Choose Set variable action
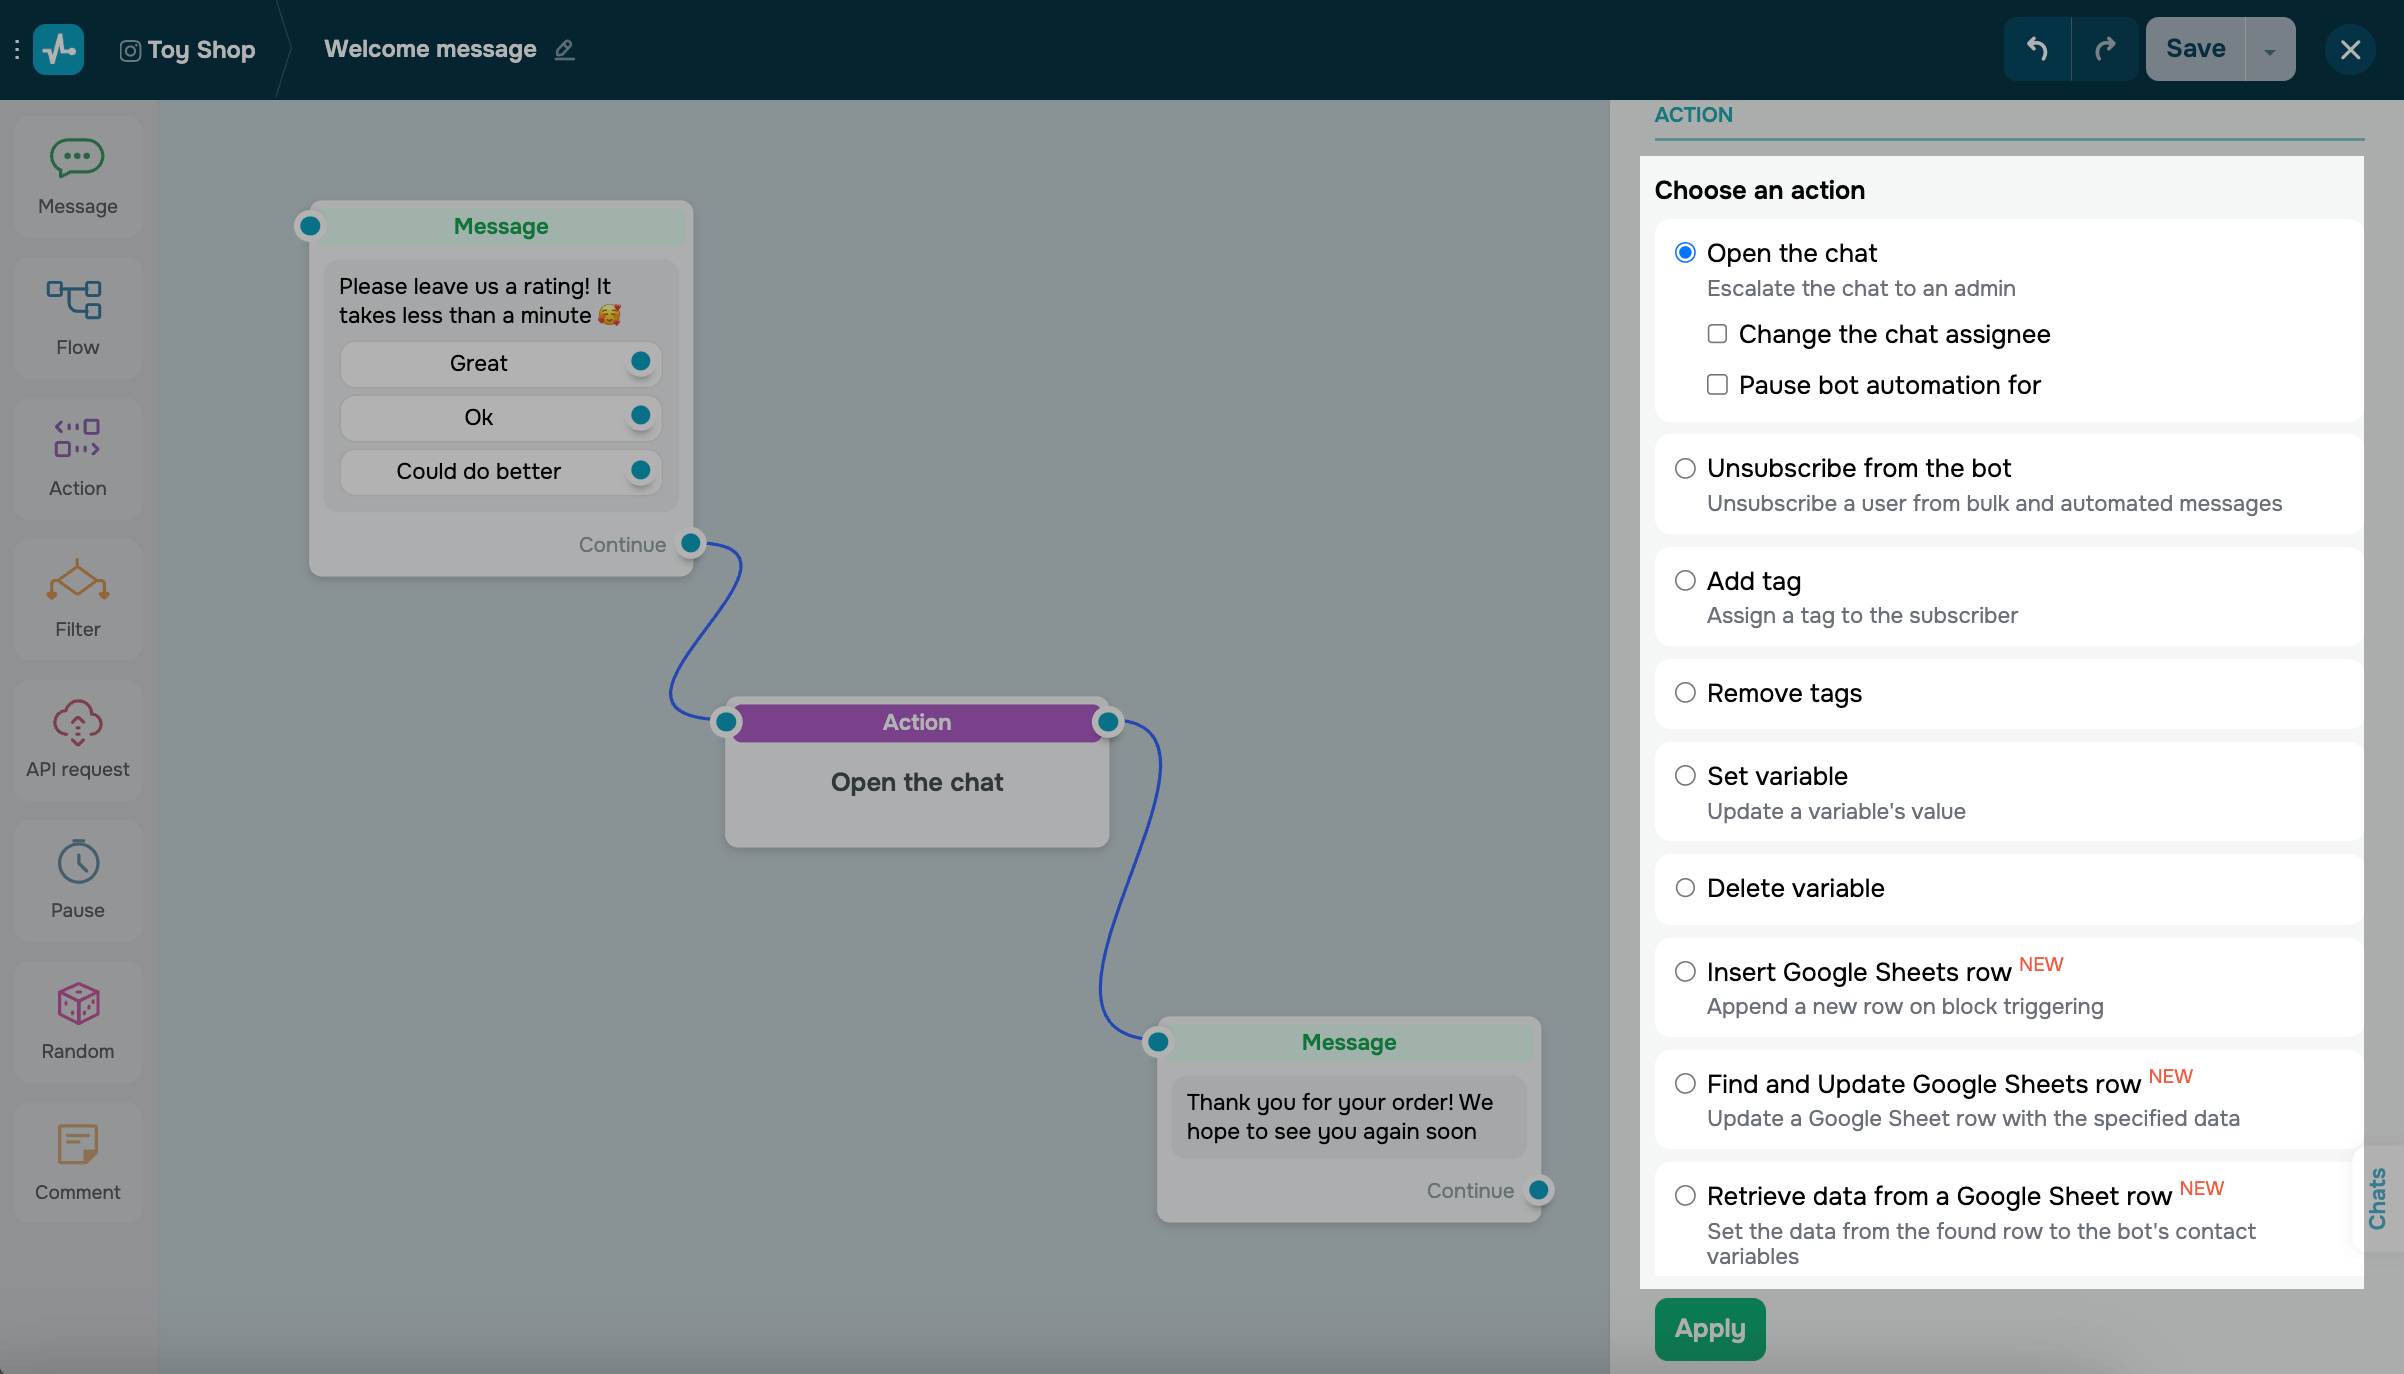This screenshot has height=1374, width=2404. click(1686, 776)
